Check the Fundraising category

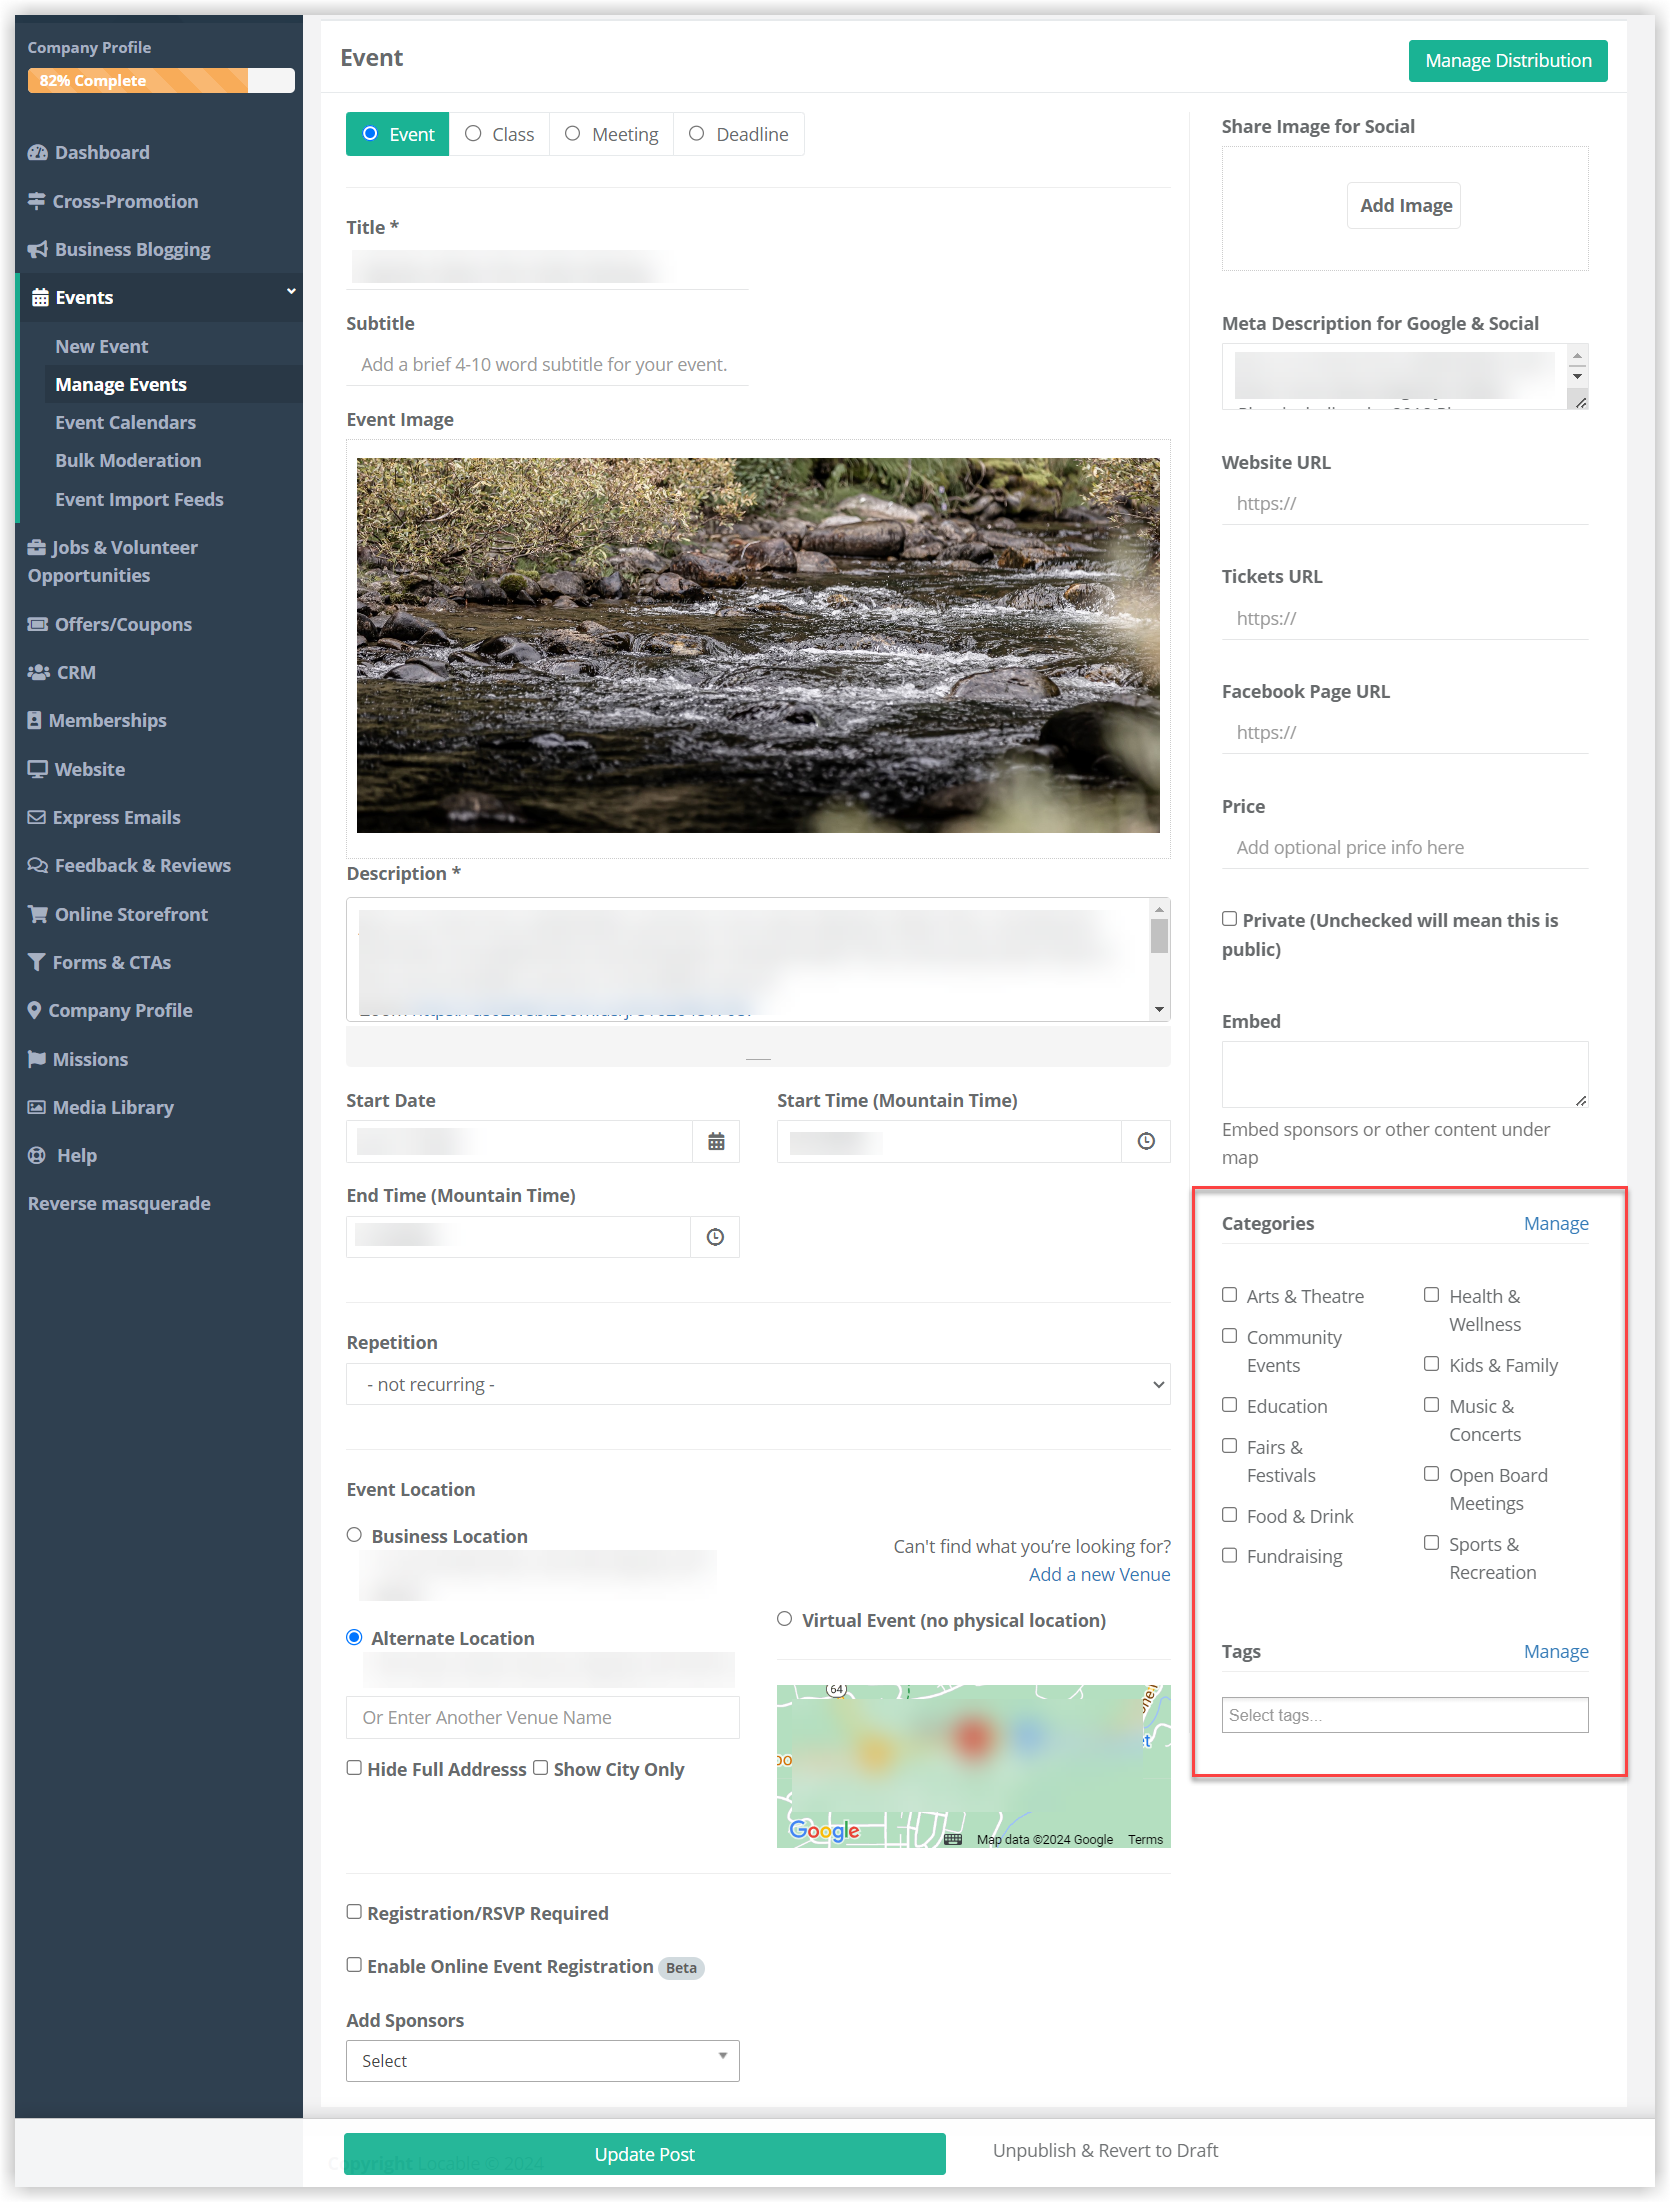click(1230, 1555)
